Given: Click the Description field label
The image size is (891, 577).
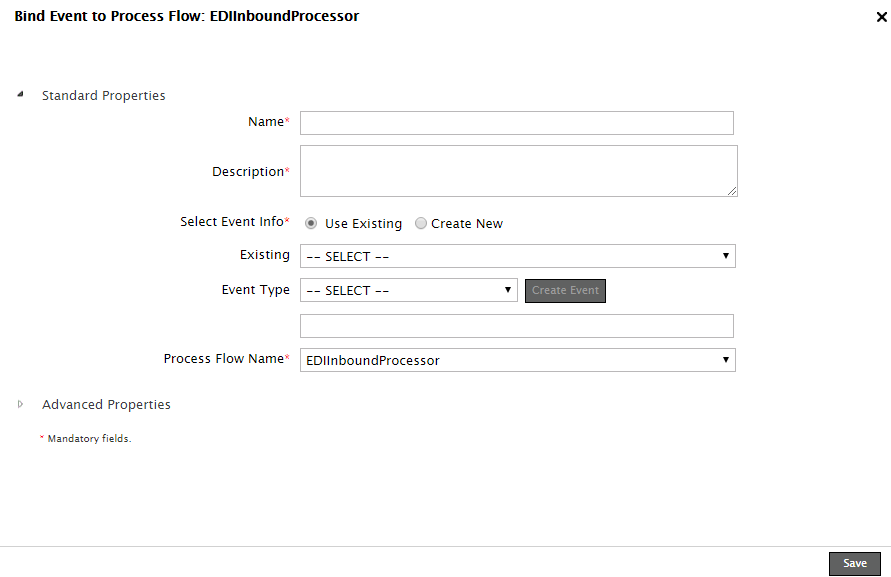Looking at the screenshot, I should [248, 172].
